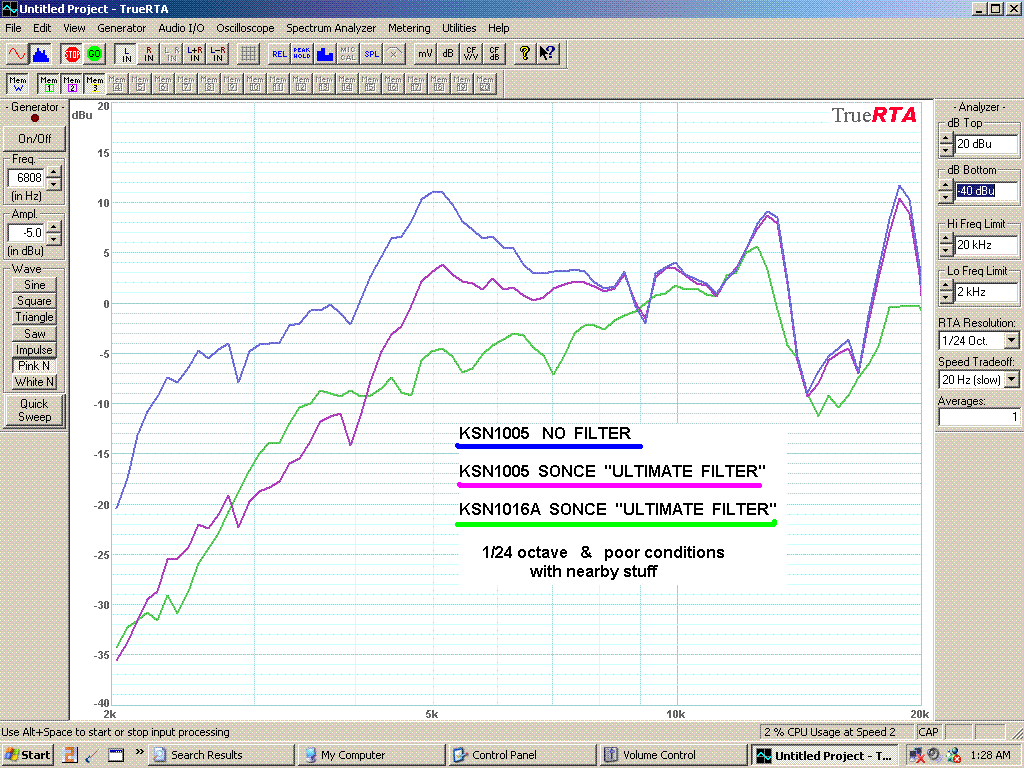Click the MIC CAL toolbar icon
Screen dimensions: 1024x768
click(x=348, y=54)
